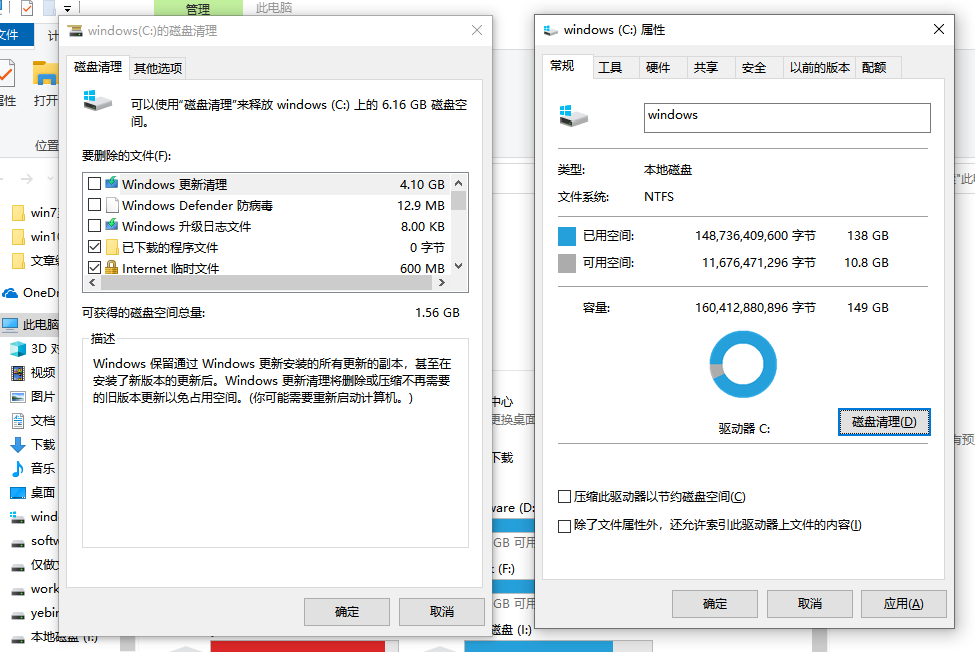The image size is (975, 652).
Task: Click the Desktop (桌面) icon in sidebar
Action: click(17, 493)
